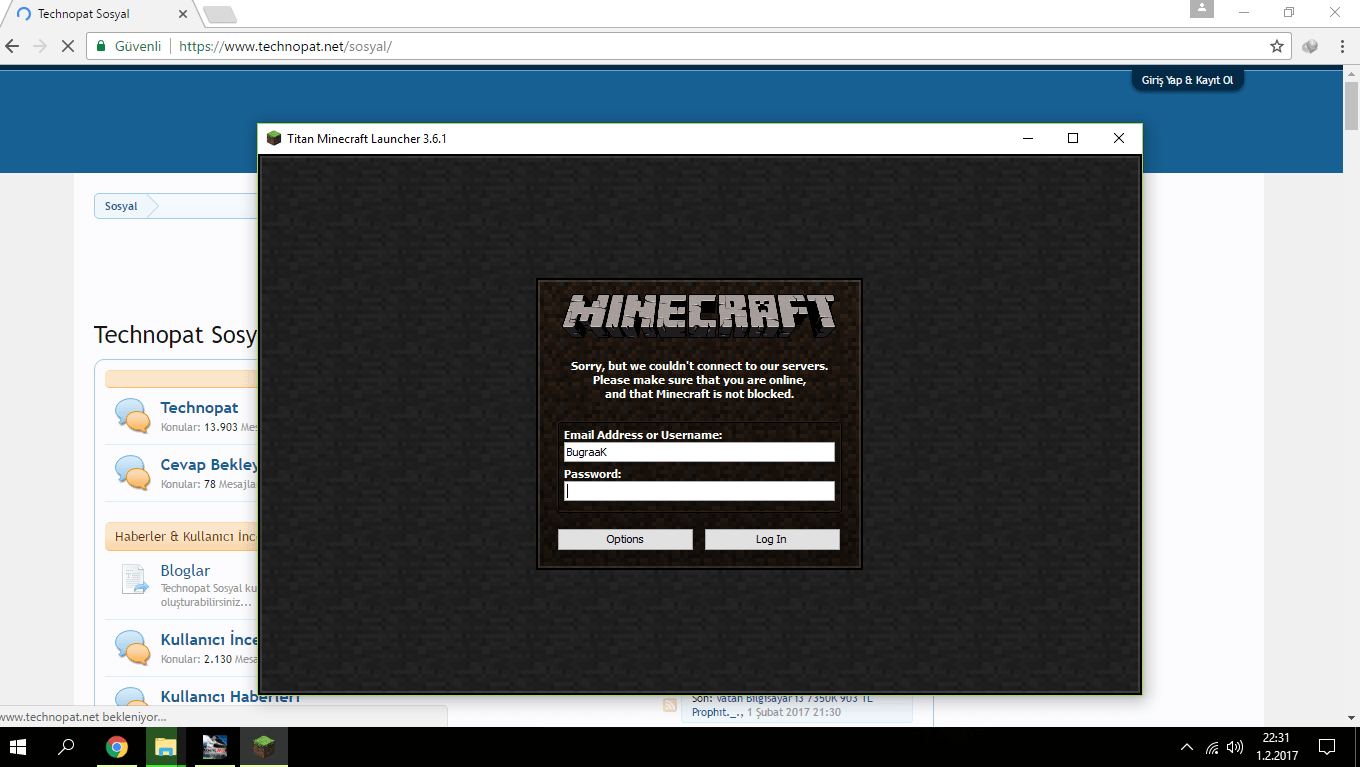Viewport: 1360px width, 767px height.
Task: Click the document icon beside Bloglar
Action: tap(134, 579)
